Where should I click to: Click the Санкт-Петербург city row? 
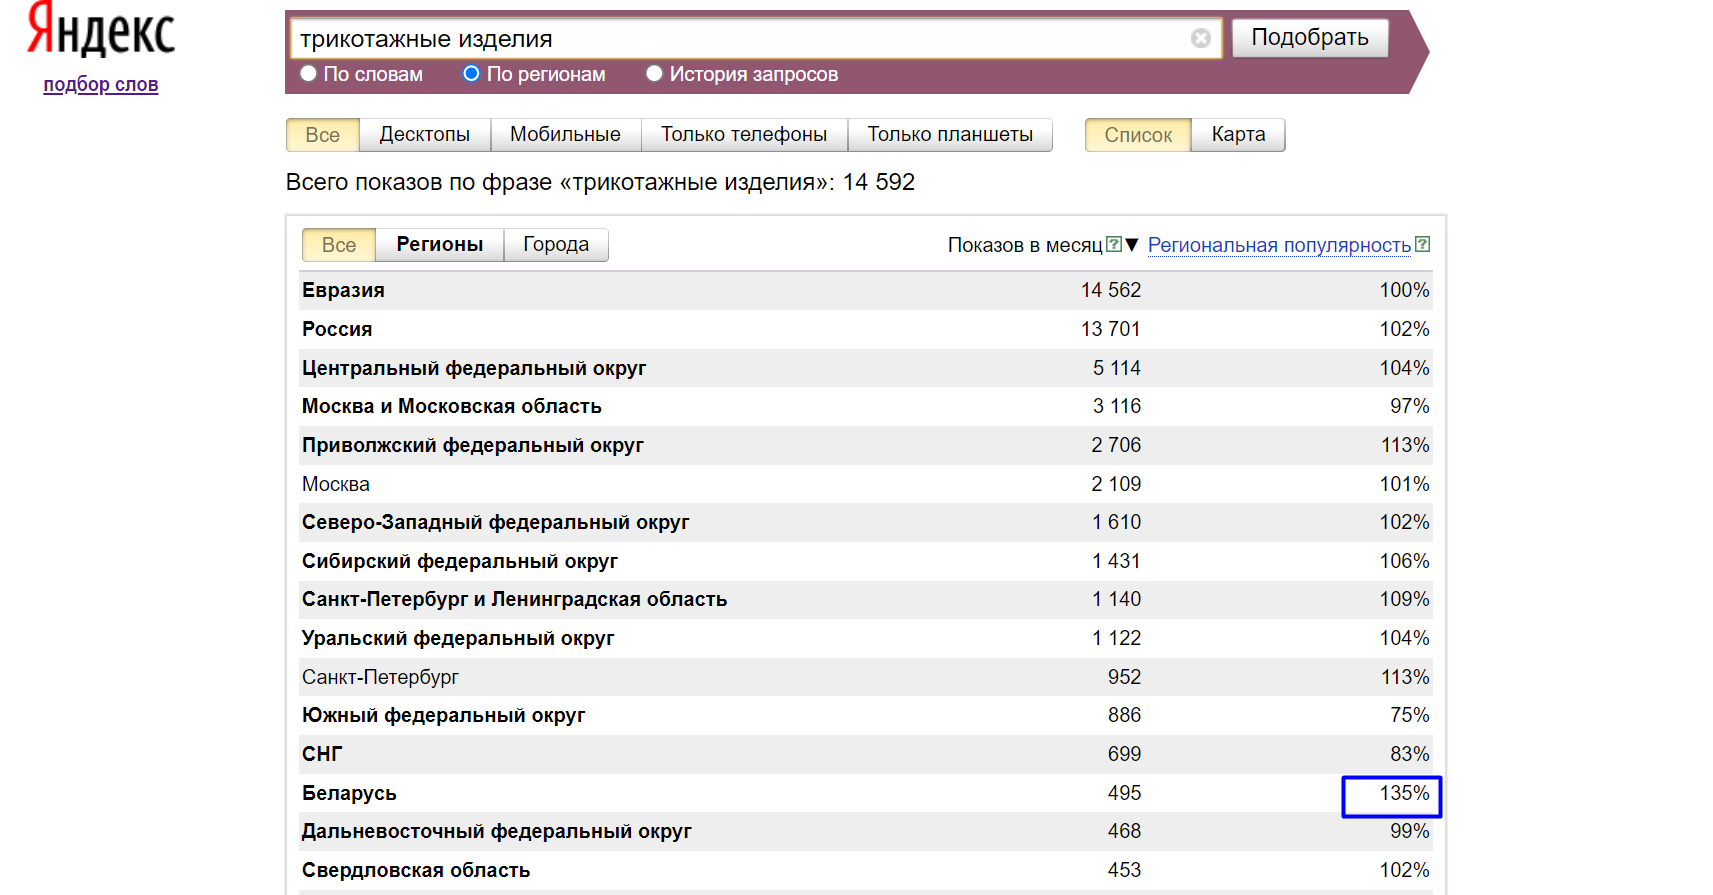(866, 677)
